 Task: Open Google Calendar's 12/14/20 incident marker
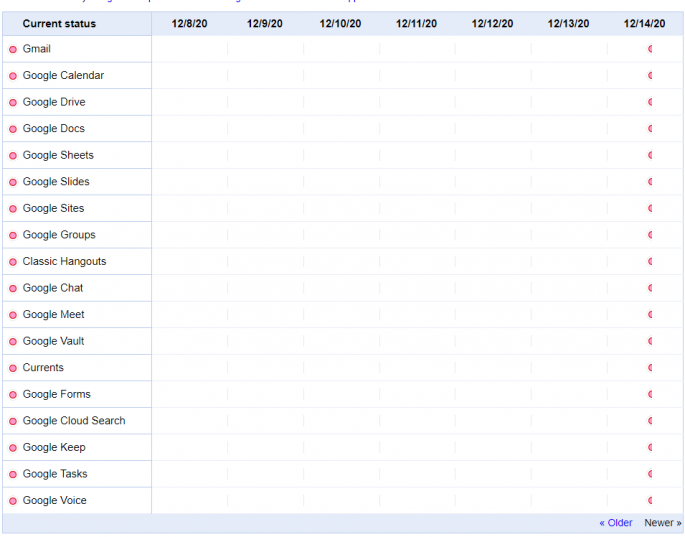650,75
